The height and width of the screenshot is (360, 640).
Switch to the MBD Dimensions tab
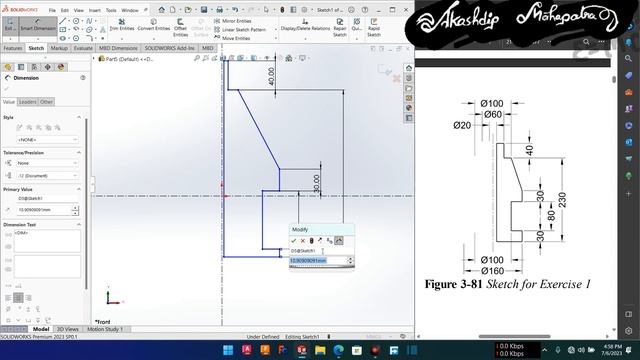[118, 48]
